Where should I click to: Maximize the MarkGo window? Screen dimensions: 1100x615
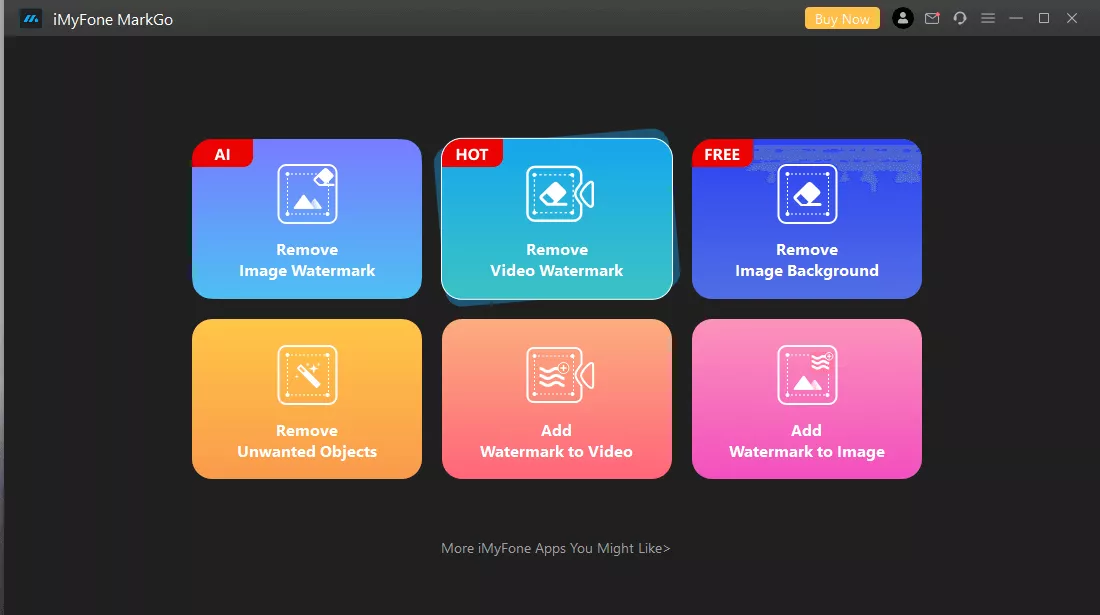point(1044,18)
